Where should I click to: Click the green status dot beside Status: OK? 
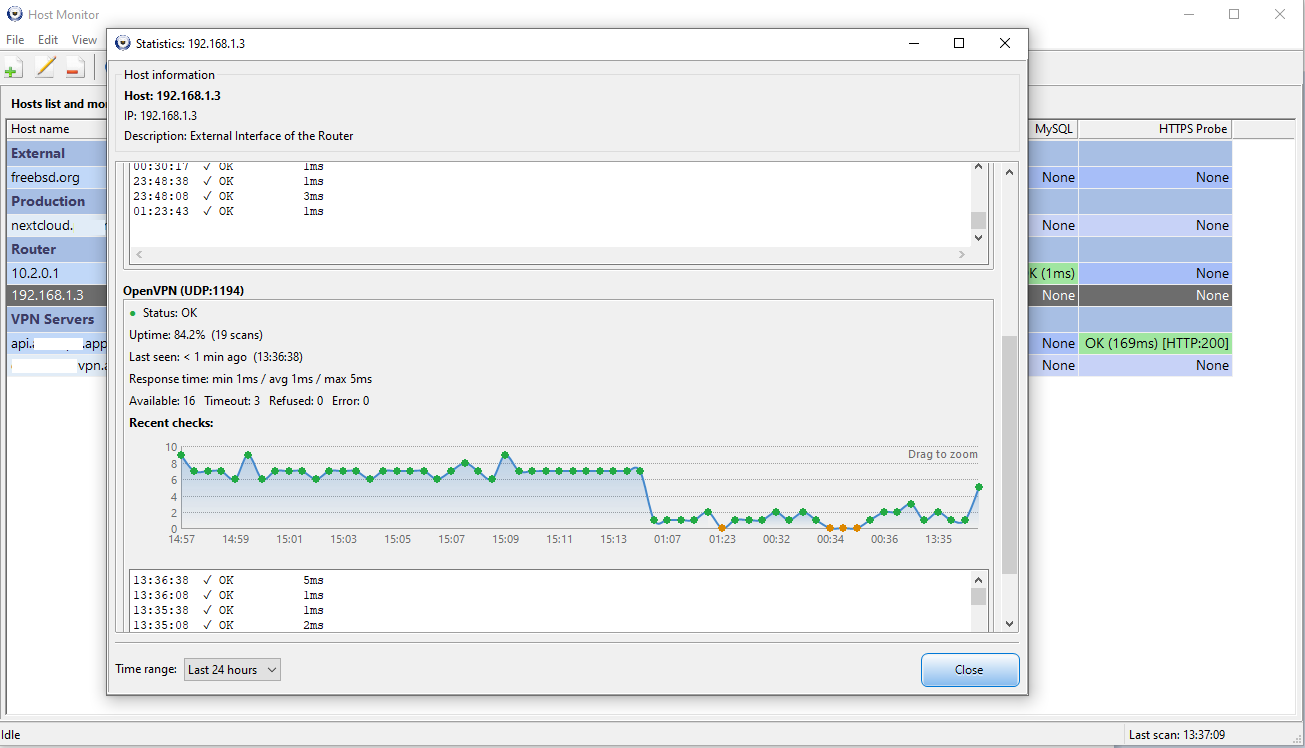click(131, 311)
